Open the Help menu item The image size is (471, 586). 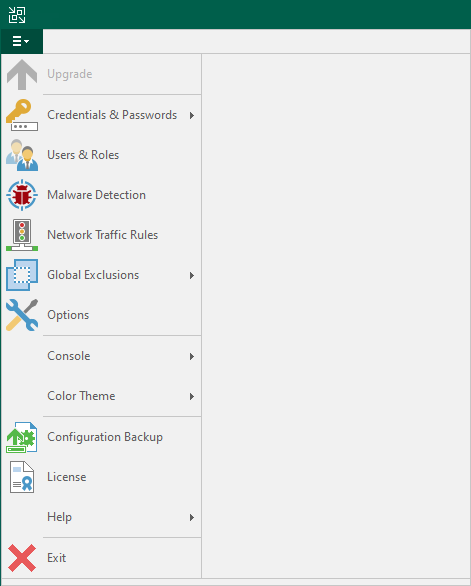pyautogui.click(x=59, y=517)
